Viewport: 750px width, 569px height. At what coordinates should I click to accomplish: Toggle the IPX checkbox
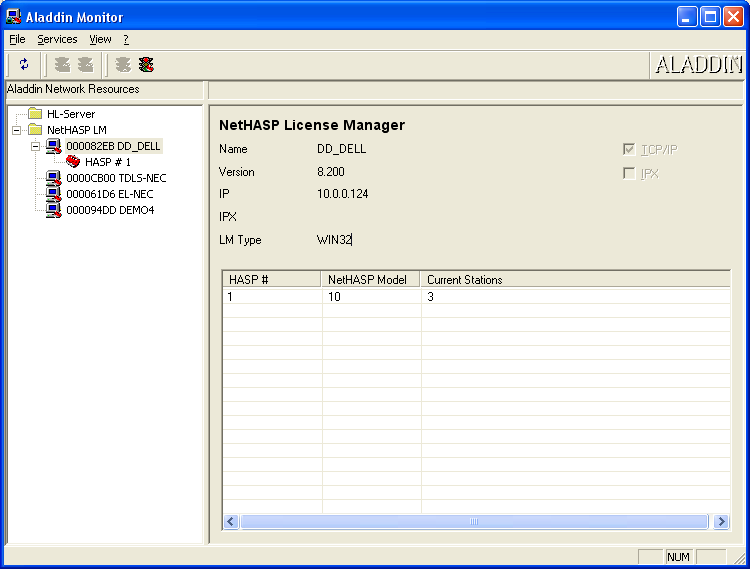[x=629, y=173]
